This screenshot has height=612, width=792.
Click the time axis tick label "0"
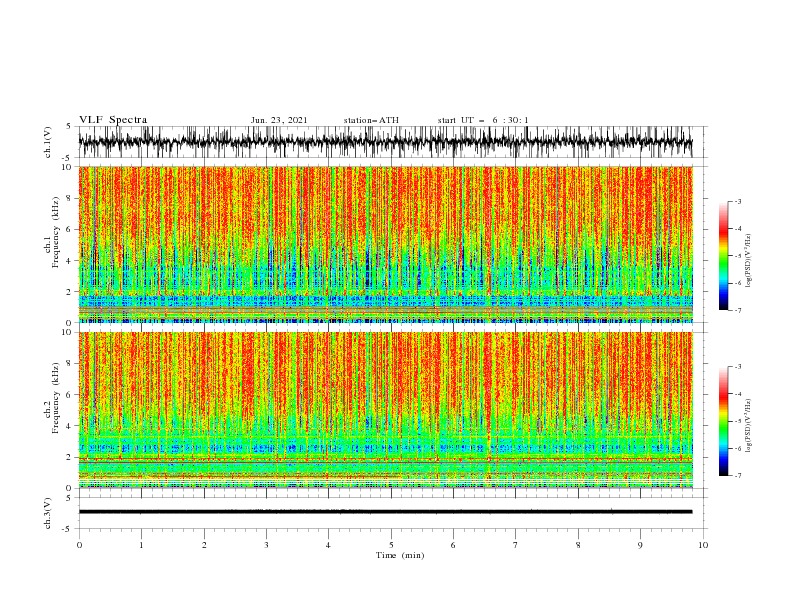click(79, 545)
